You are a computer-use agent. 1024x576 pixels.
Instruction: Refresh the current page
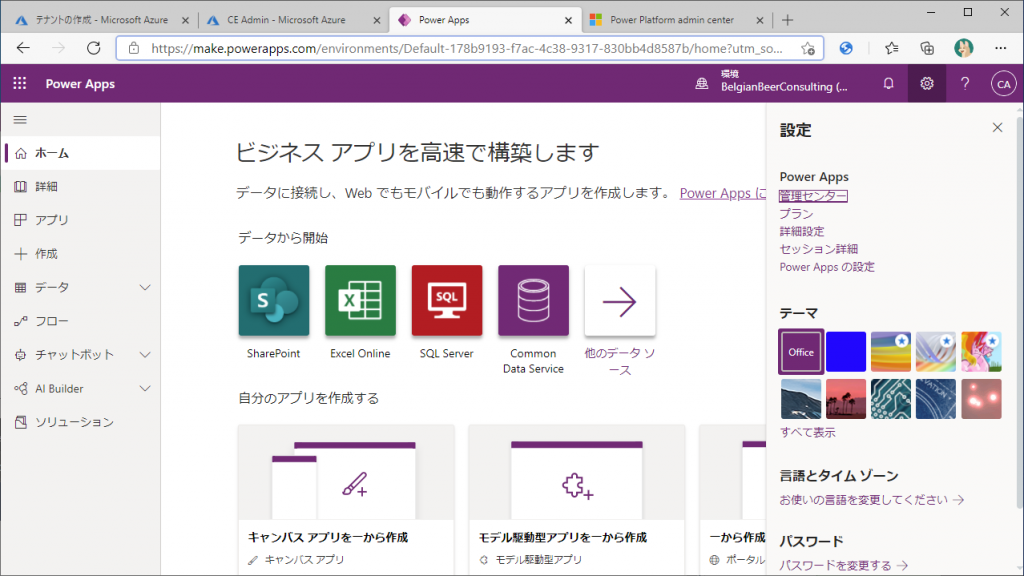(93, 48)
